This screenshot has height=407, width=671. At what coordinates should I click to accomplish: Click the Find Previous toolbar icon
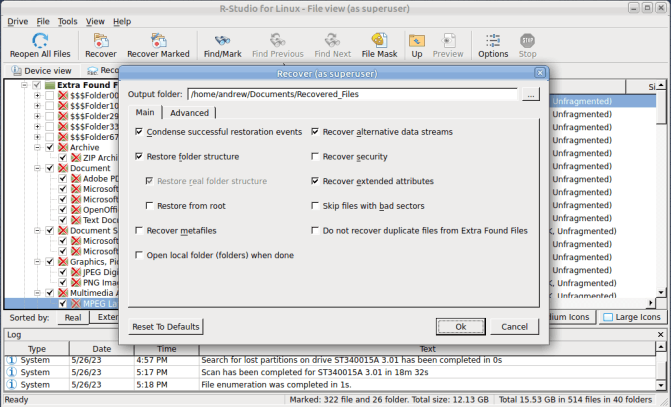pyautogui.click(x=278, y=41)
